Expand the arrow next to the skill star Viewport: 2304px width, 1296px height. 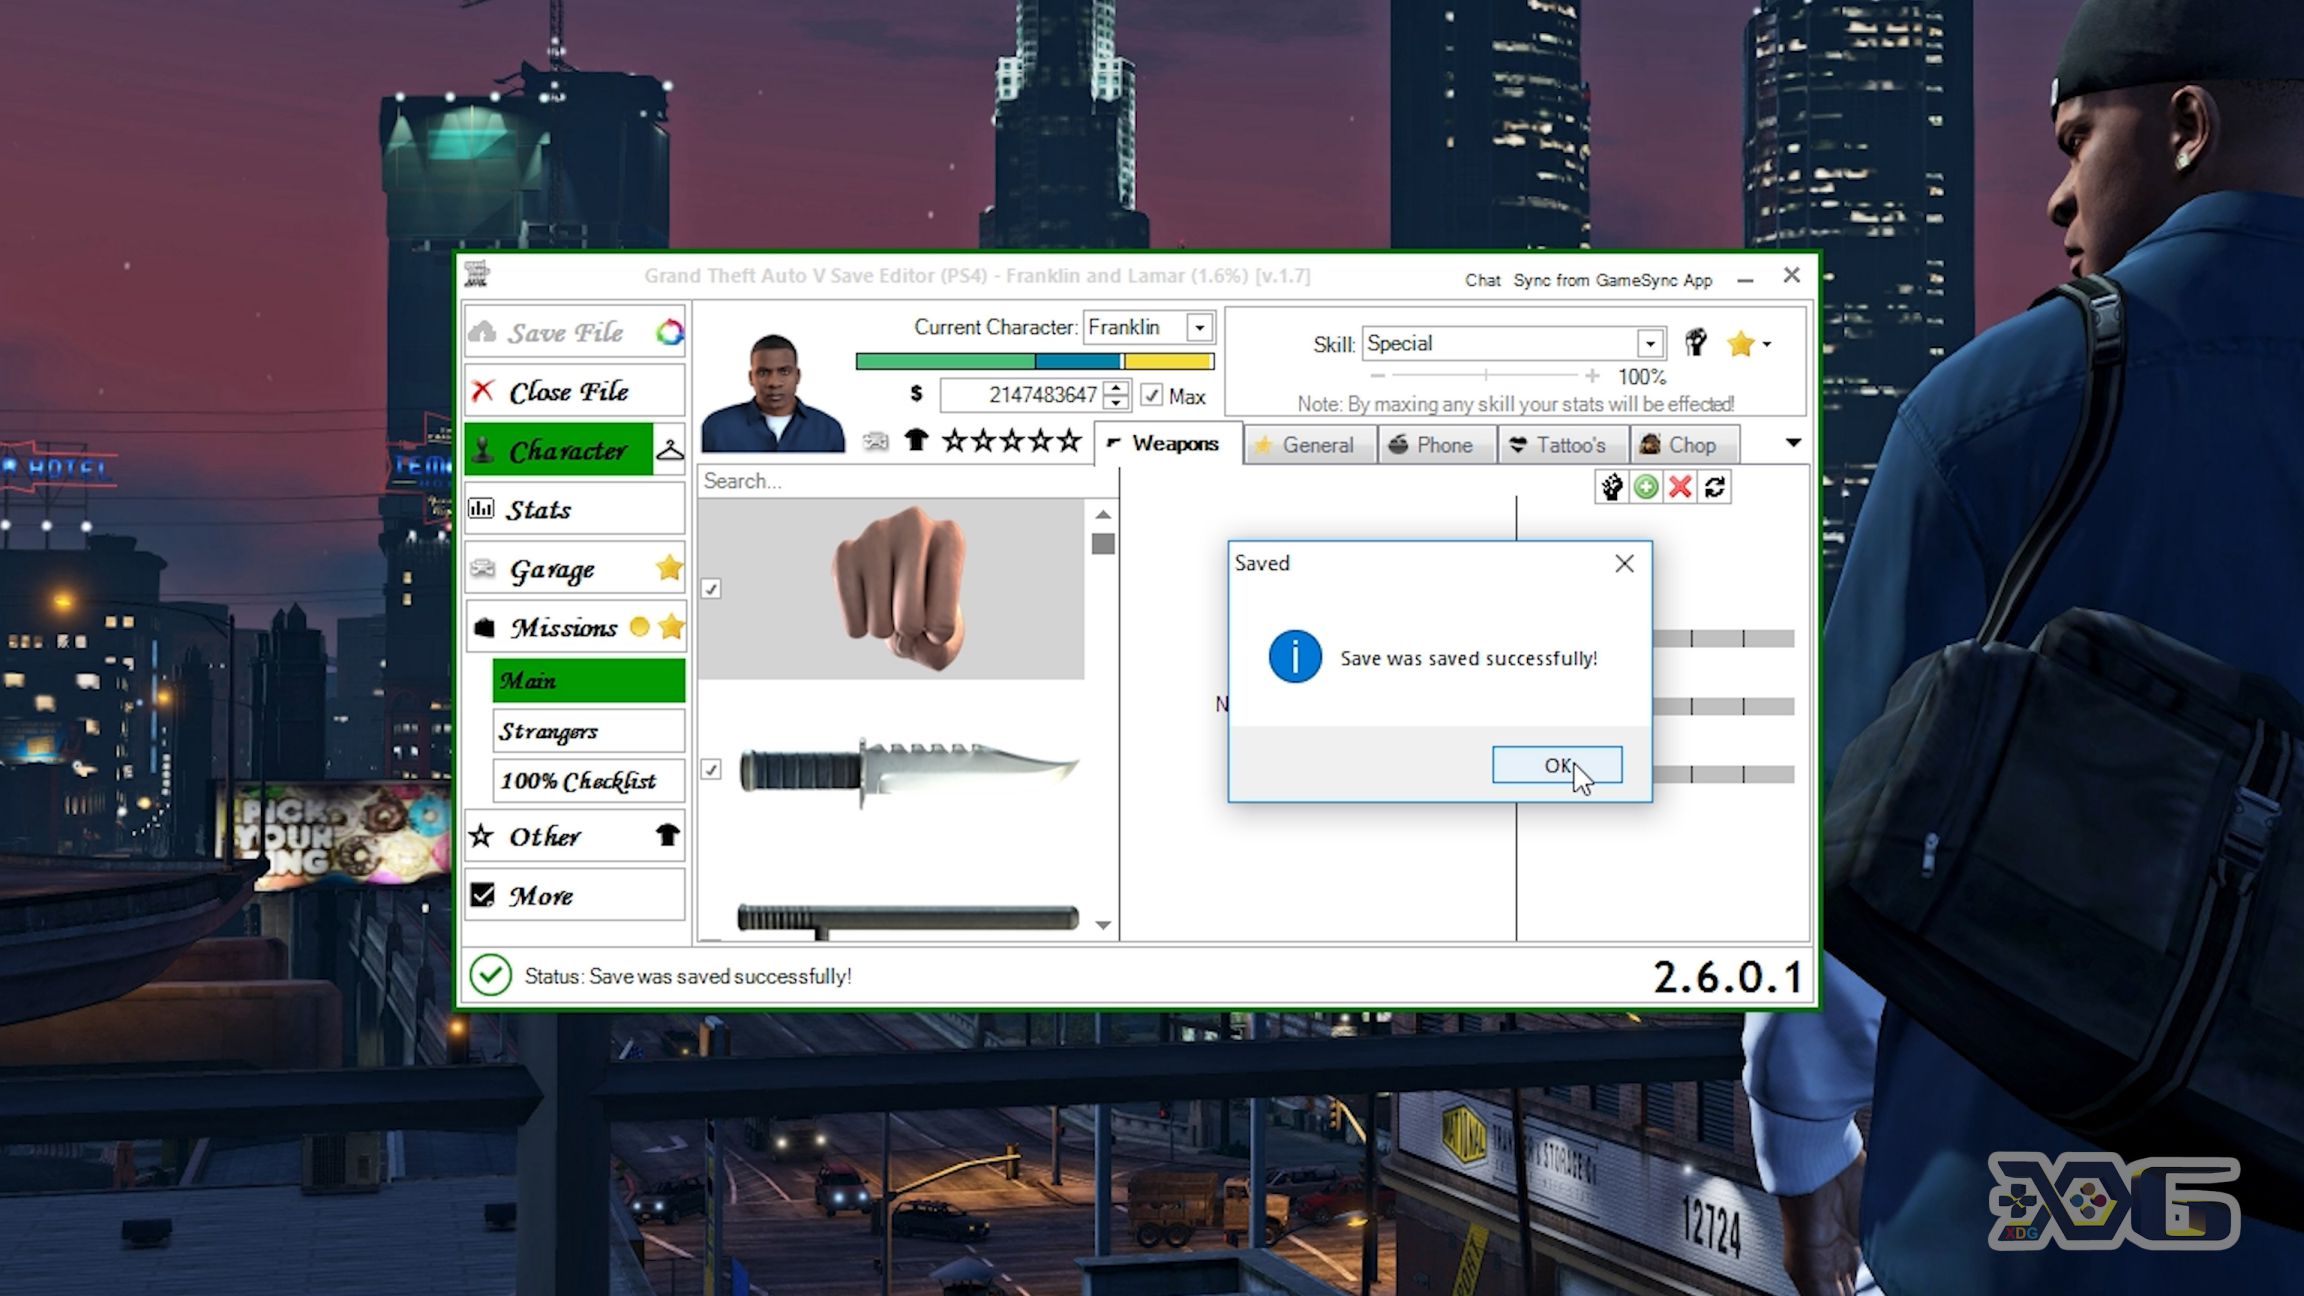pos(1767,344)
